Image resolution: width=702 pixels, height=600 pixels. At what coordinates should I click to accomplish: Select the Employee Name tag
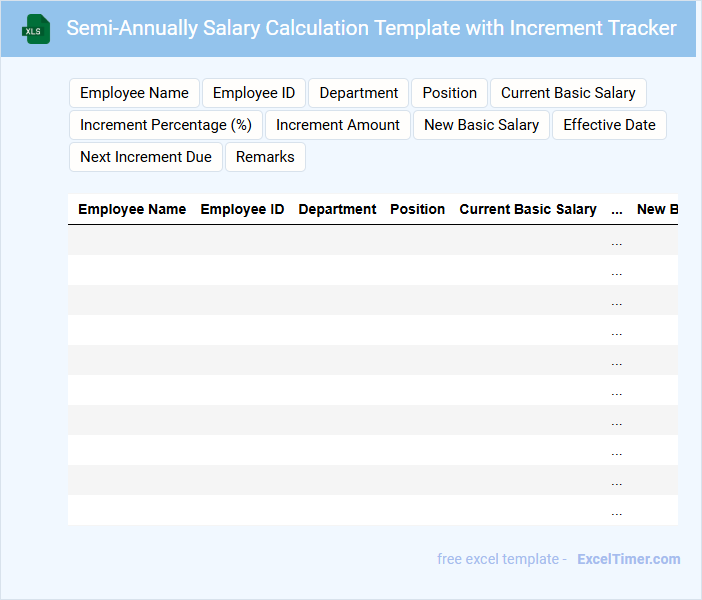pos(134,93)
